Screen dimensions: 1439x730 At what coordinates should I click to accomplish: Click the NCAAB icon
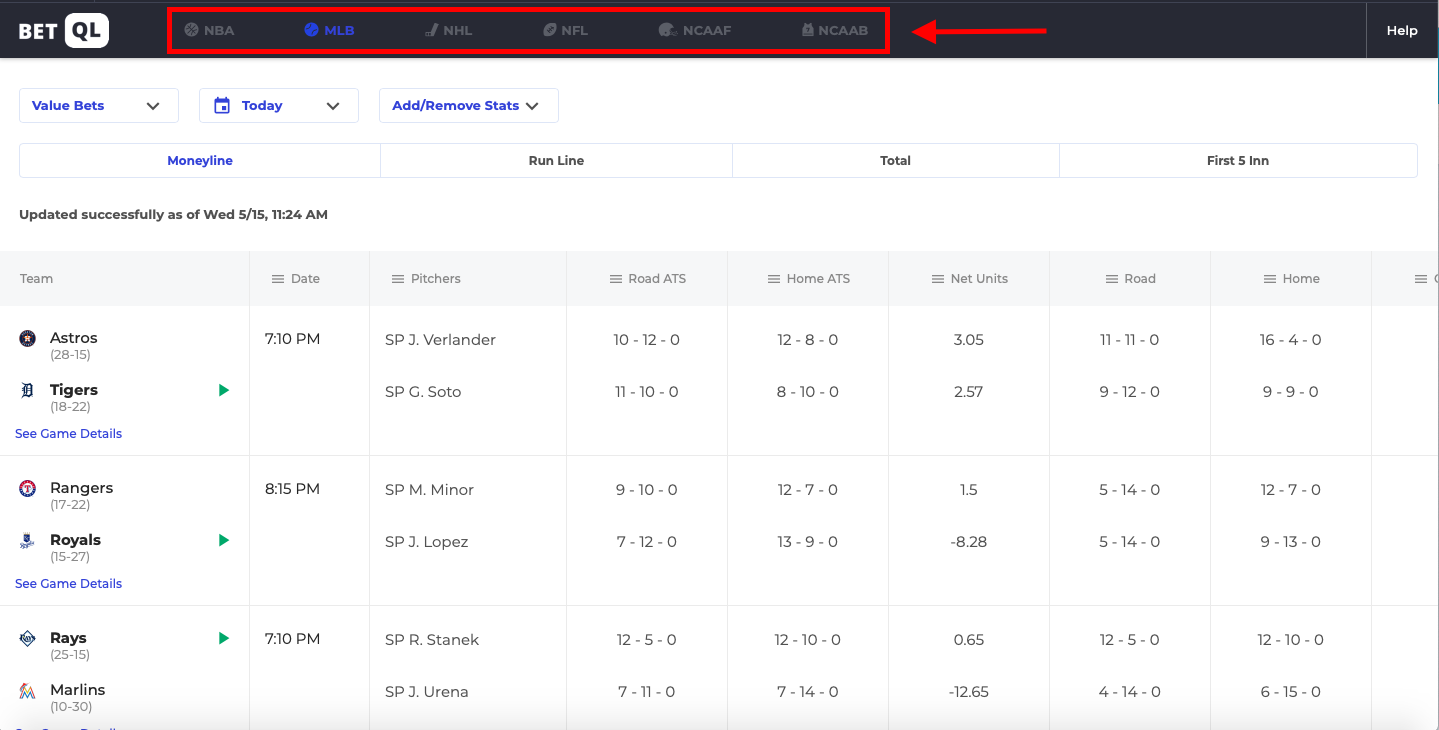808,30
